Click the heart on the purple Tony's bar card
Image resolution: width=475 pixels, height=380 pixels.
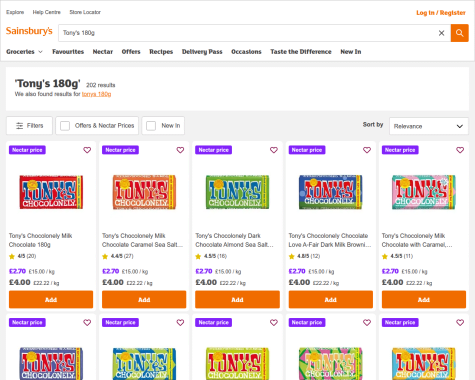point(87,322)
